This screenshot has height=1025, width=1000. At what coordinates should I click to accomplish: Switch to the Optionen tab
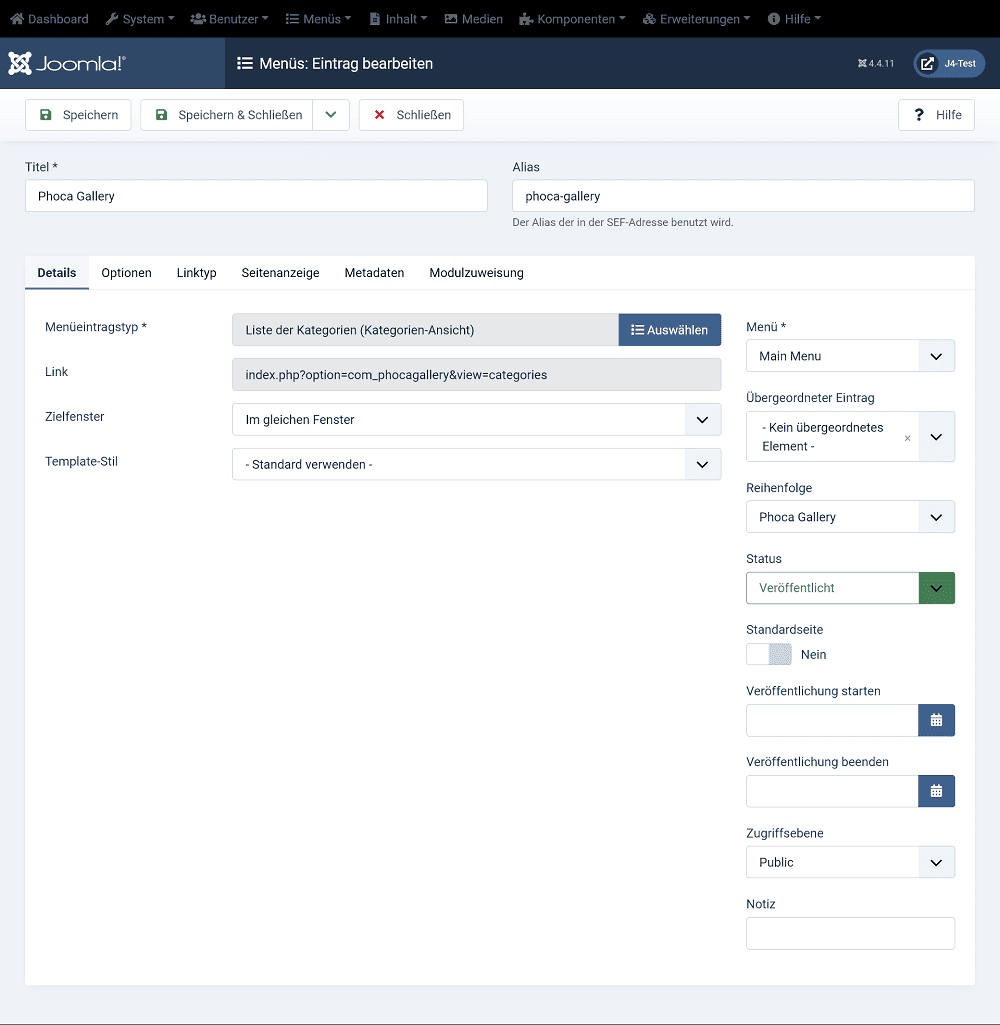click(x=126, y=273)
